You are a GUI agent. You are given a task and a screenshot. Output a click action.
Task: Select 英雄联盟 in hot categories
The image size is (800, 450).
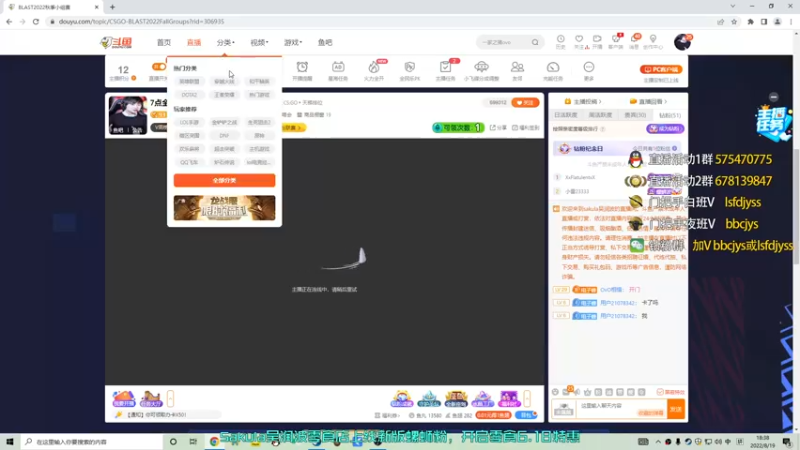coord(189,81)
